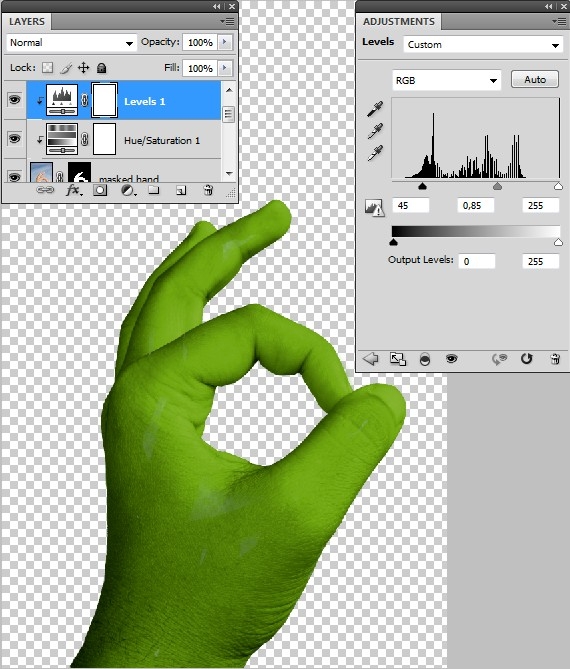Open layer style fx menu

74,190
